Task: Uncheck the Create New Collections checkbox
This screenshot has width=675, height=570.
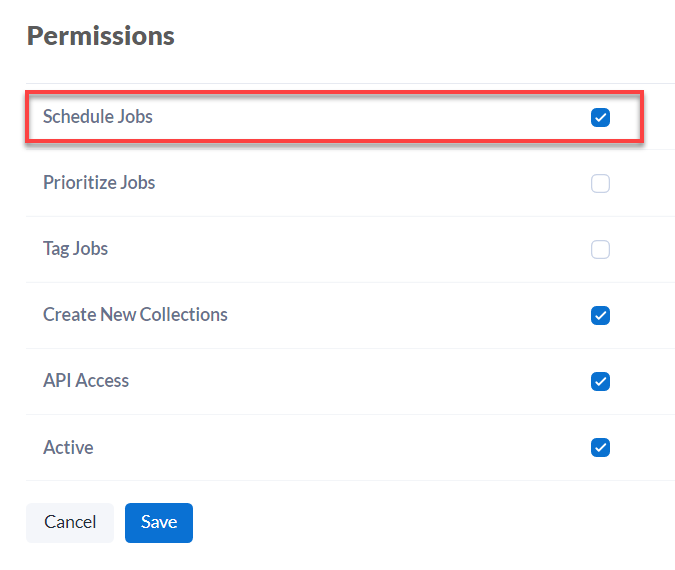Action: 600,316
